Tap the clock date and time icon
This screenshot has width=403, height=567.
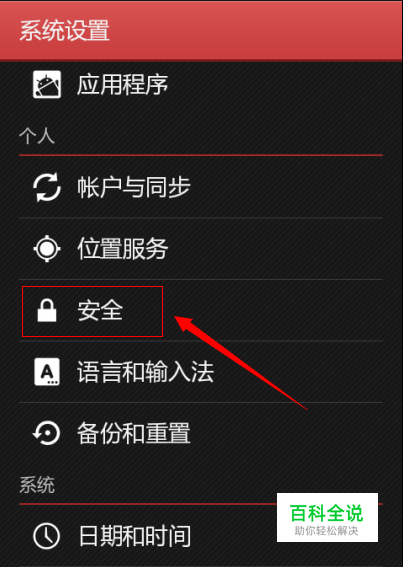click(x=47, y=536)
